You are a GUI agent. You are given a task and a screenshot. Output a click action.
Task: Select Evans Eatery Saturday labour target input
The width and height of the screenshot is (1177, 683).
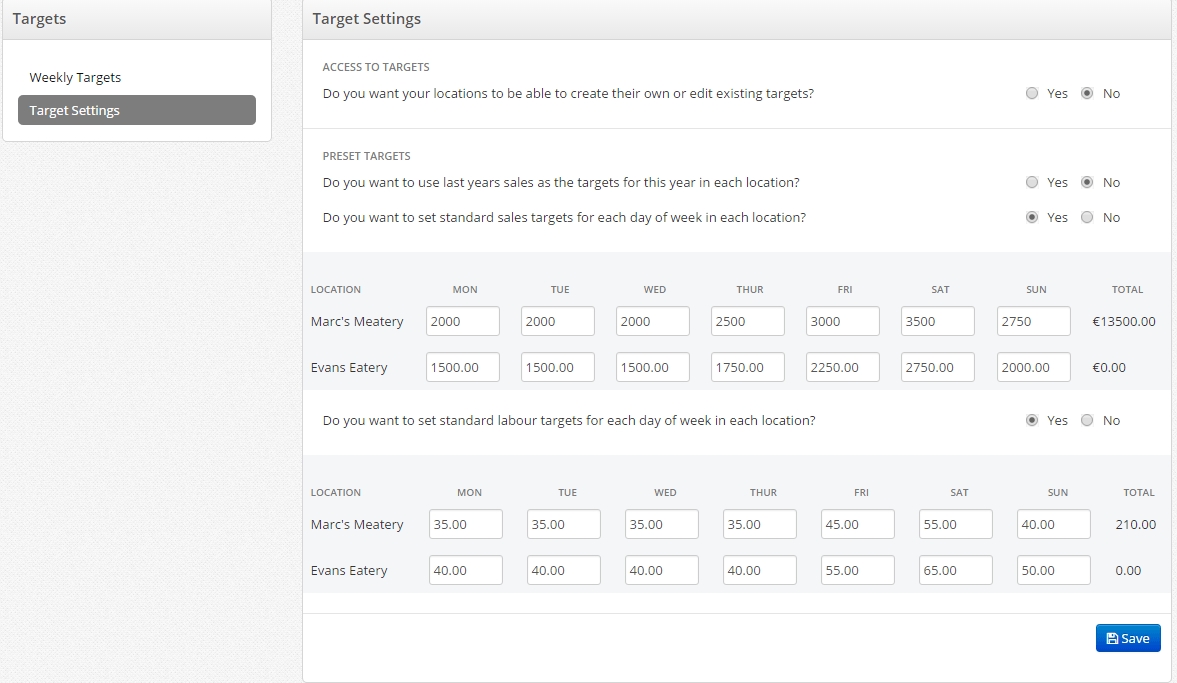pyautogui.click(x=955, y=570)
